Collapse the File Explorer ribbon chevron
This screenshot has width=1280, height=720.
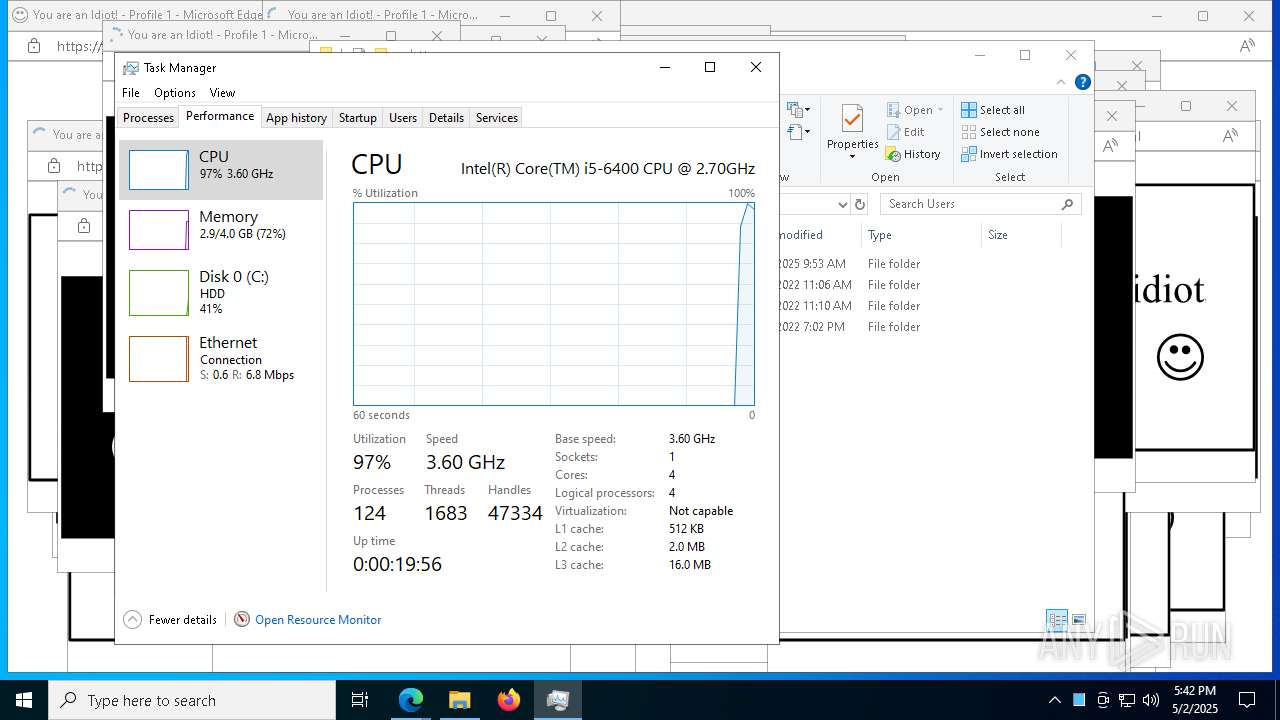pyautogui.click(x=1062, y=82)
